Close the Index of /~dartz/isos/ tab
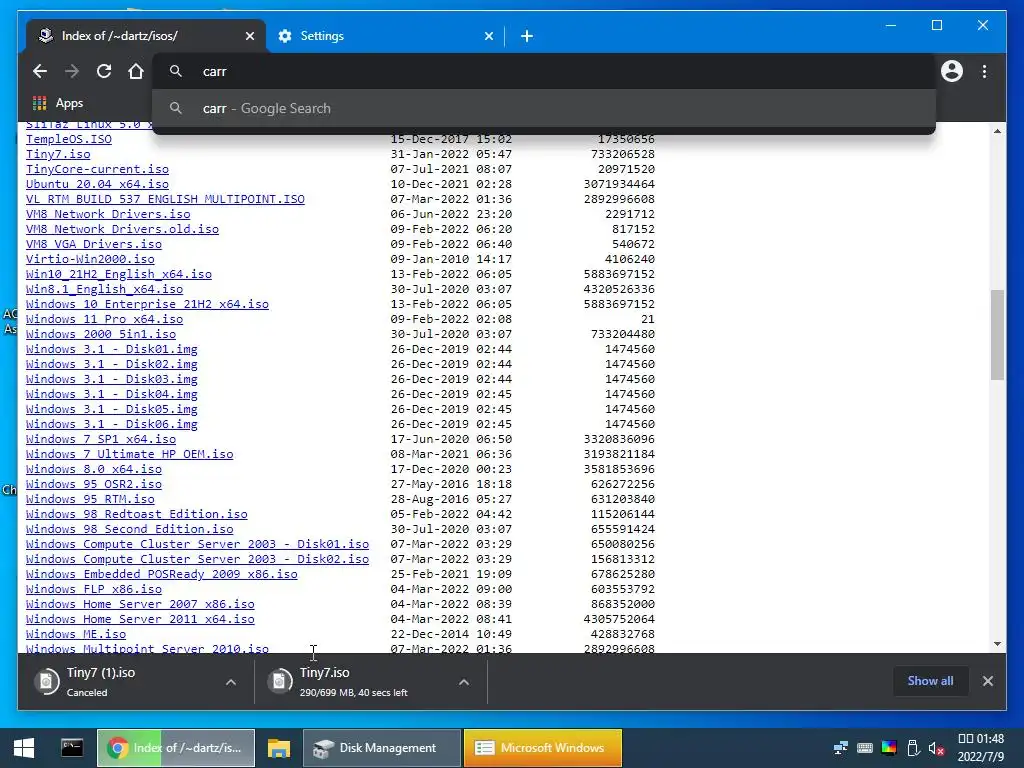The width and height of the screenshot is (1024, 768). point(249,36)
